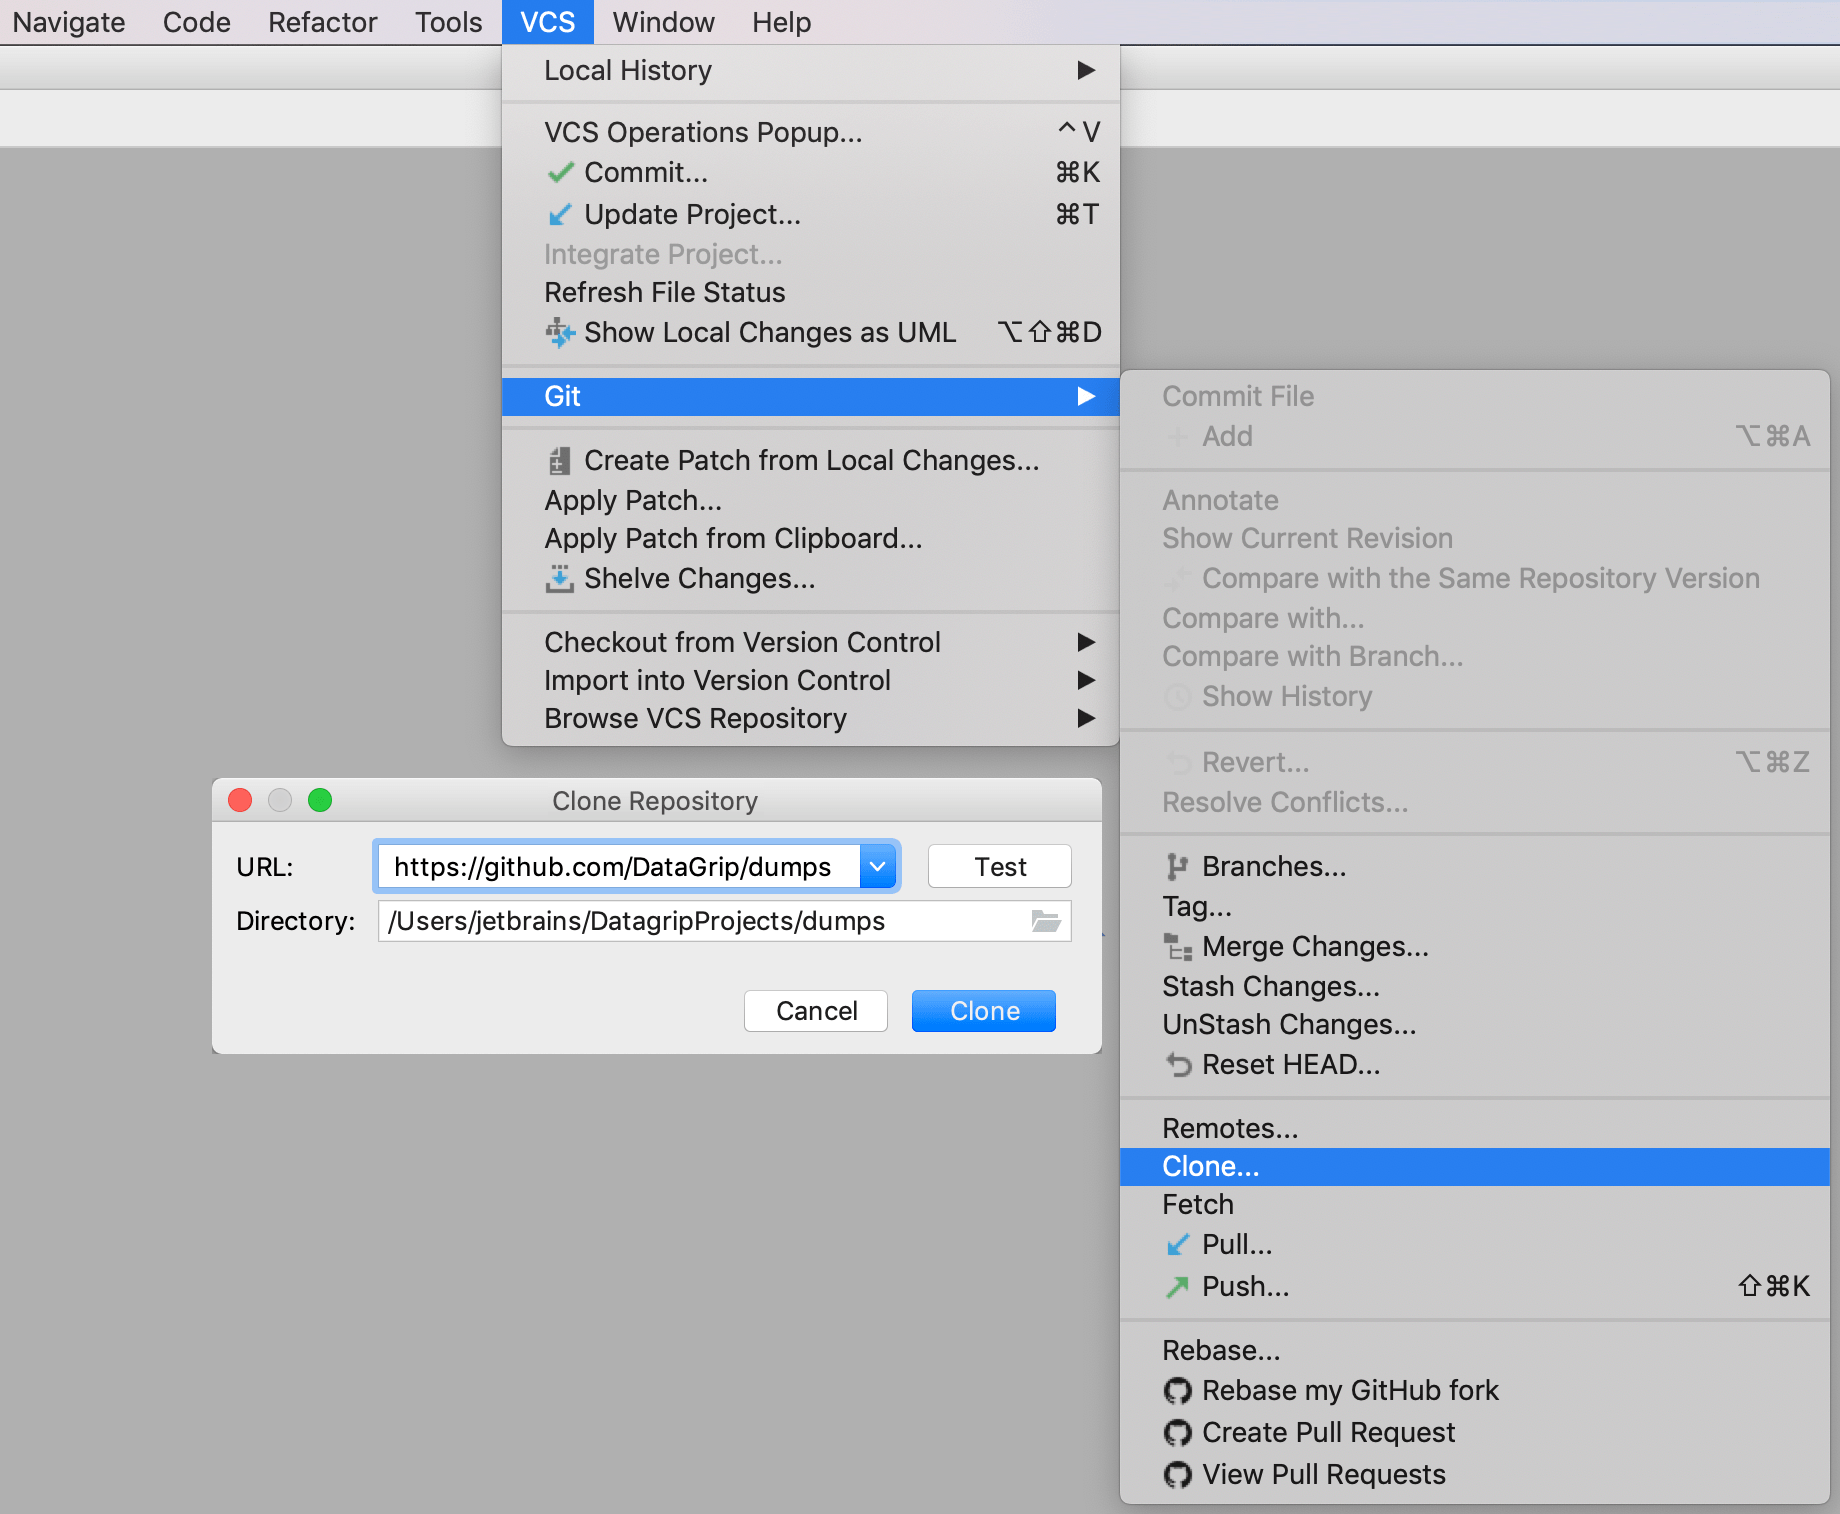Select Rebase... in Git submenu
The width and height of the screenshot is (1840, 1514).
click(x=1475, y=1350)
